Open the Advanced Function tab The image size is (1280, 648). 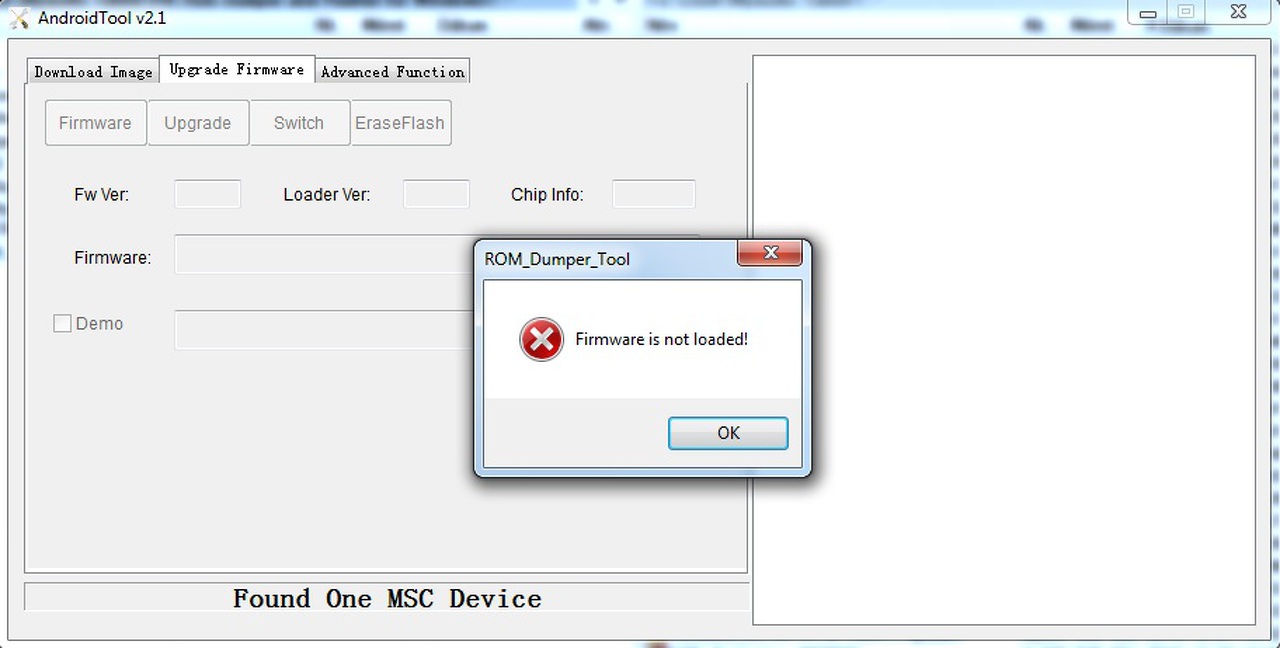click(393, 71)
